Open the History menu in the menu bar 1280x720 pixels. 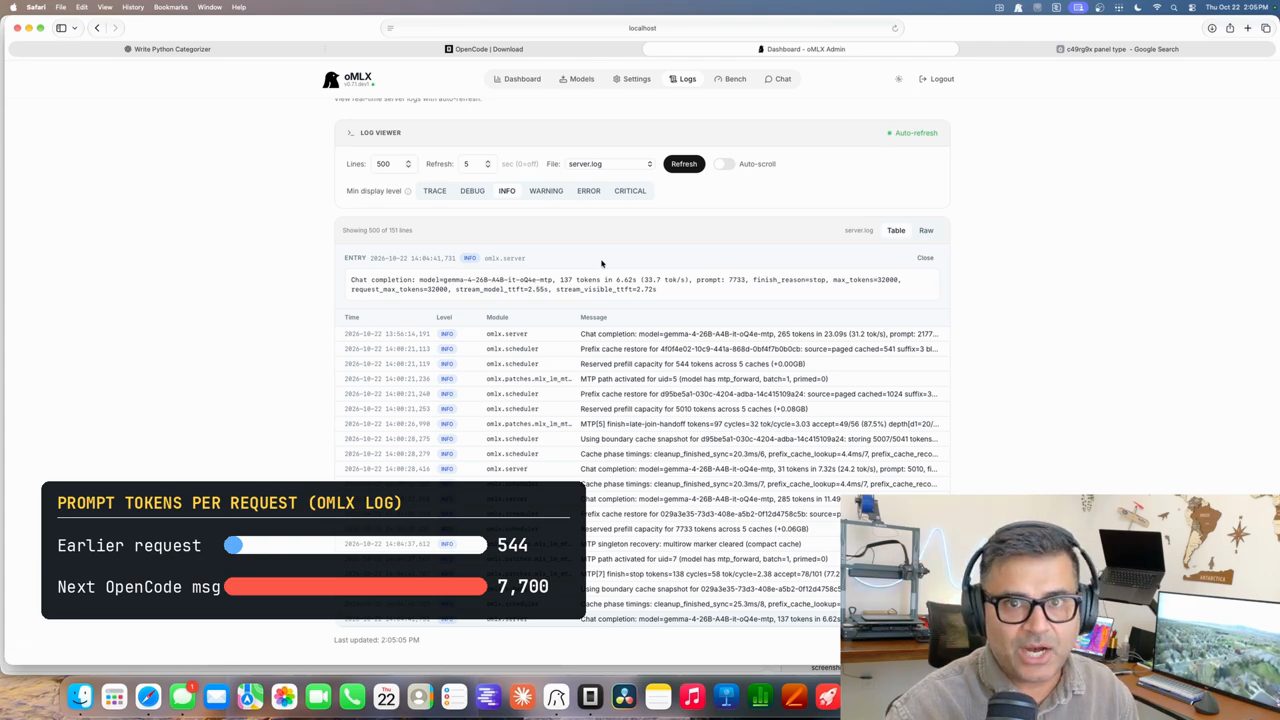click(x=133, y=7)
